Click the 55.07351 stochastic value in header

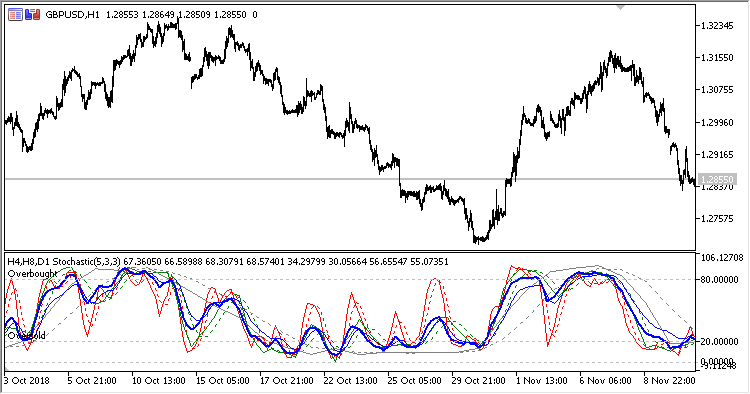[429, 262]
